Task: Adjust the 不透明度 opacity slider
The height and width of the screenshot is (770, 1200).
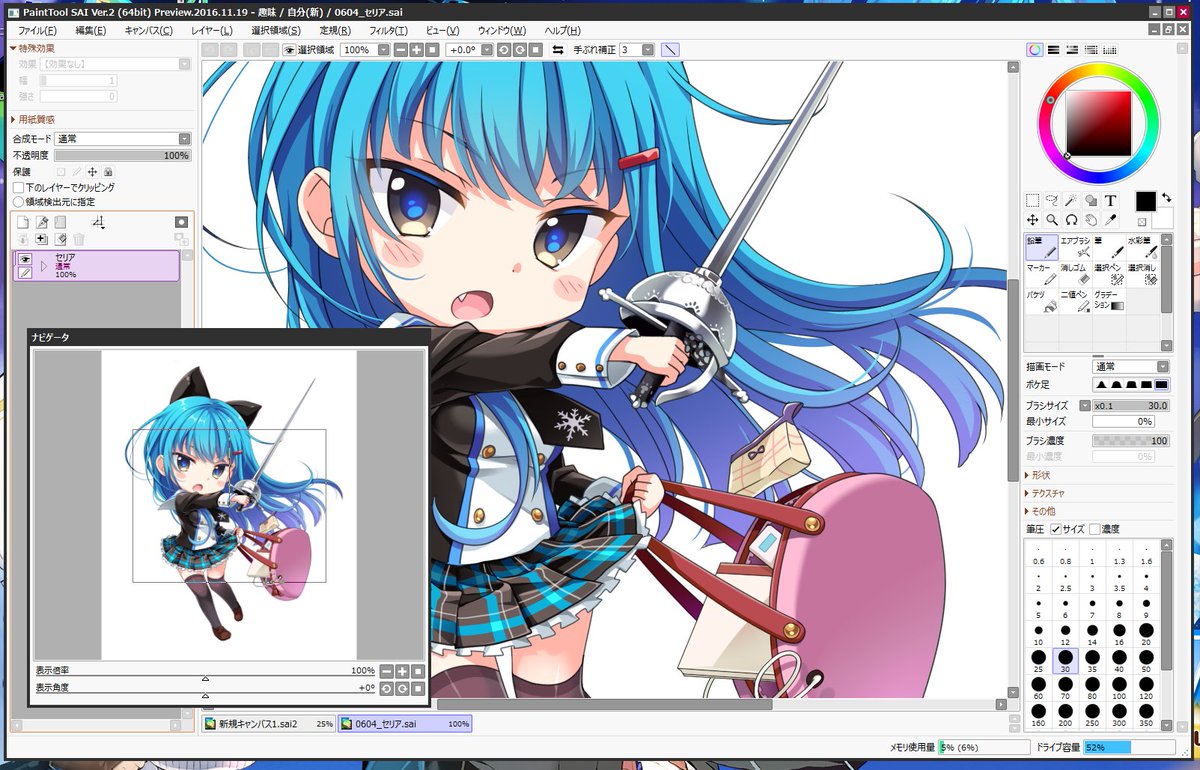Action: 122,155
